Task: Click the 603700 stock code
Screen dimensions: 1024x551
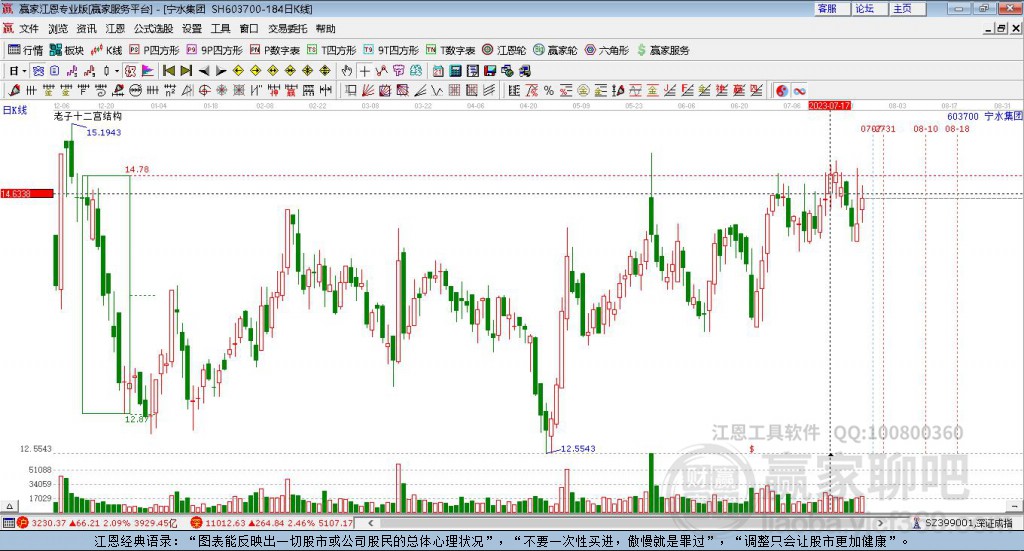Action: click(x=963, y=116)
